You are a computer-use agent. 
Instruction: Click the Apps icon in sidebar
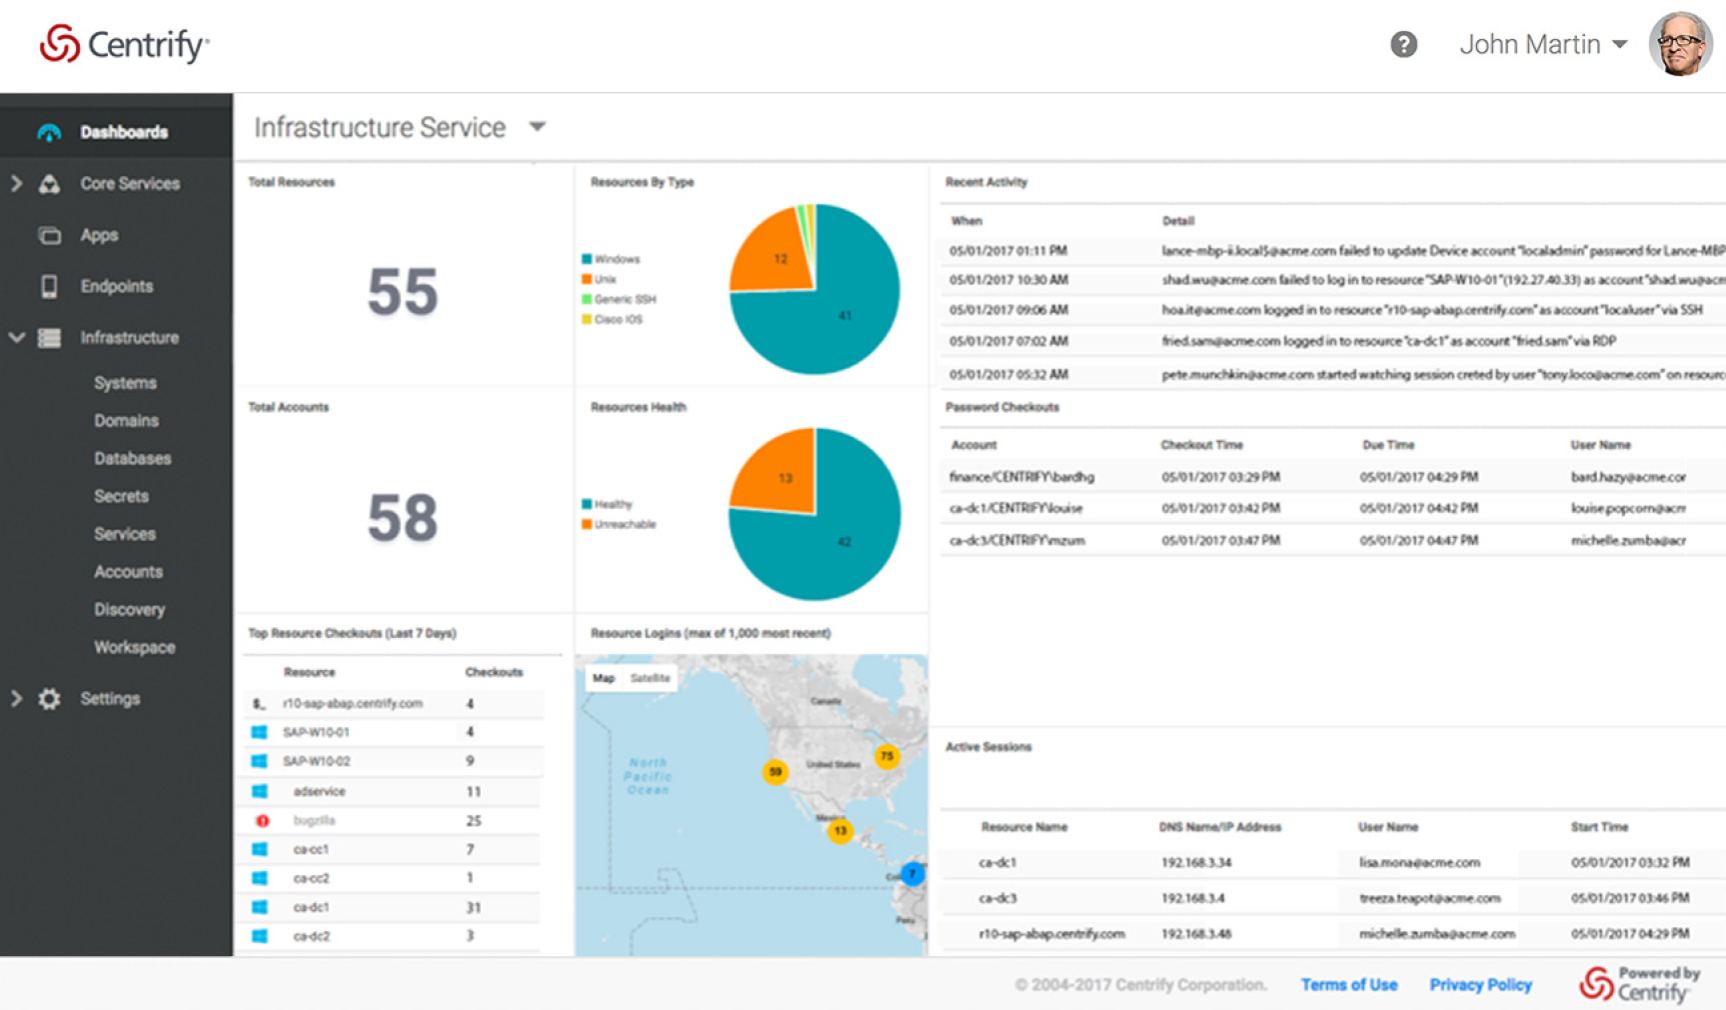pos(49,236)
